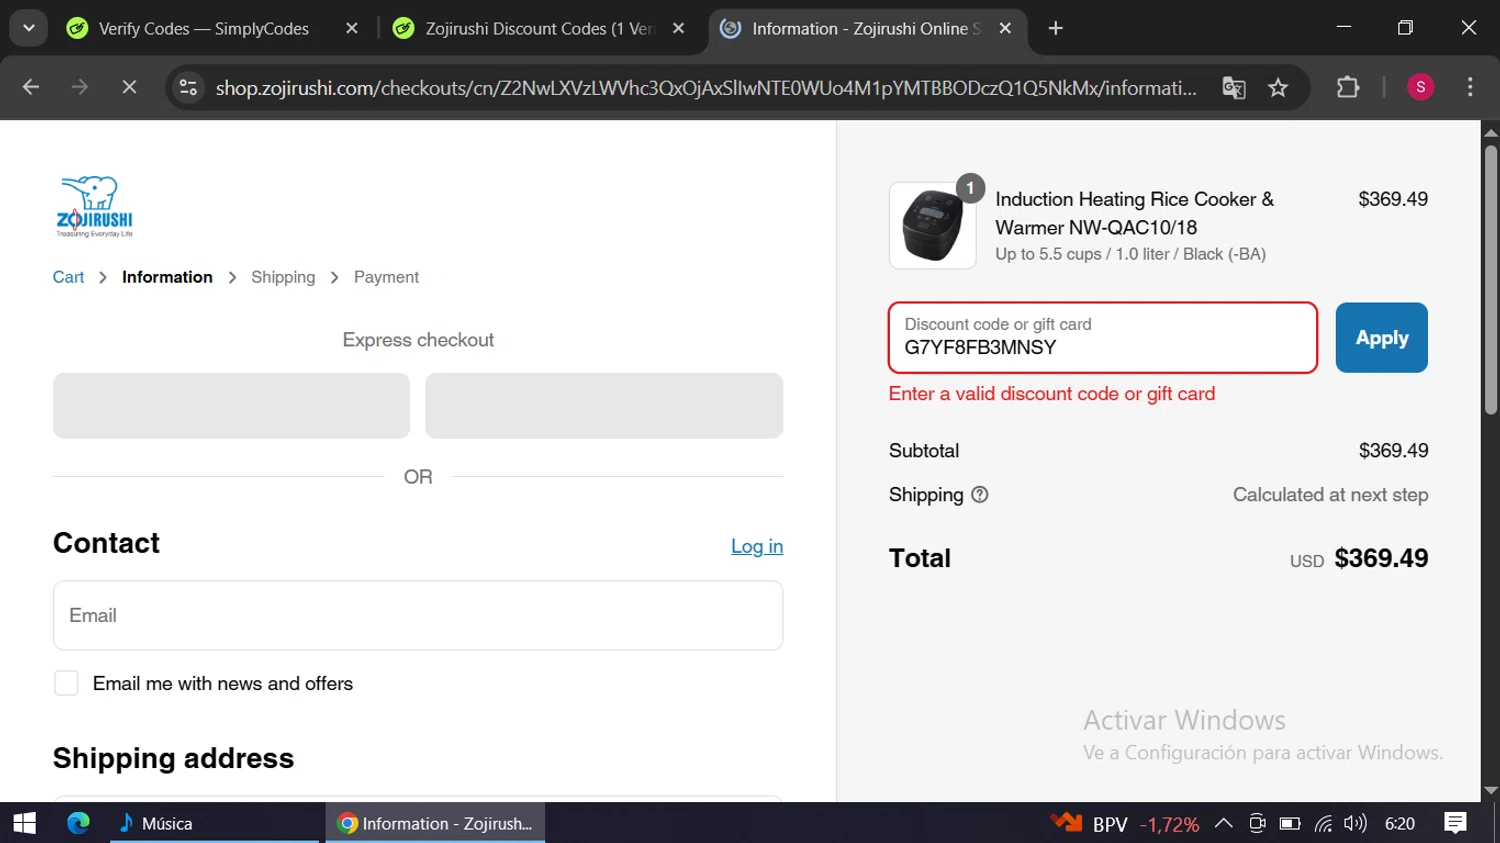Follow the Log in link
Image resolution: width=1500 pixels, height=843 pixels.
click(757, 546)
